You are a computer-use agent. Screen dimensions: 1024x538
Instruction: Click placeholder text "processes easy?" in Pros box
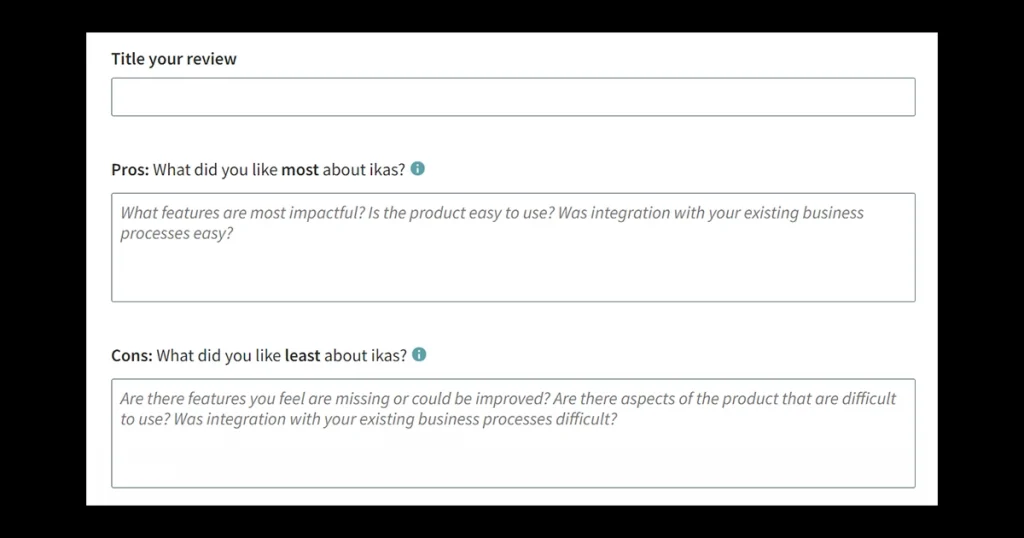point(176,234)
